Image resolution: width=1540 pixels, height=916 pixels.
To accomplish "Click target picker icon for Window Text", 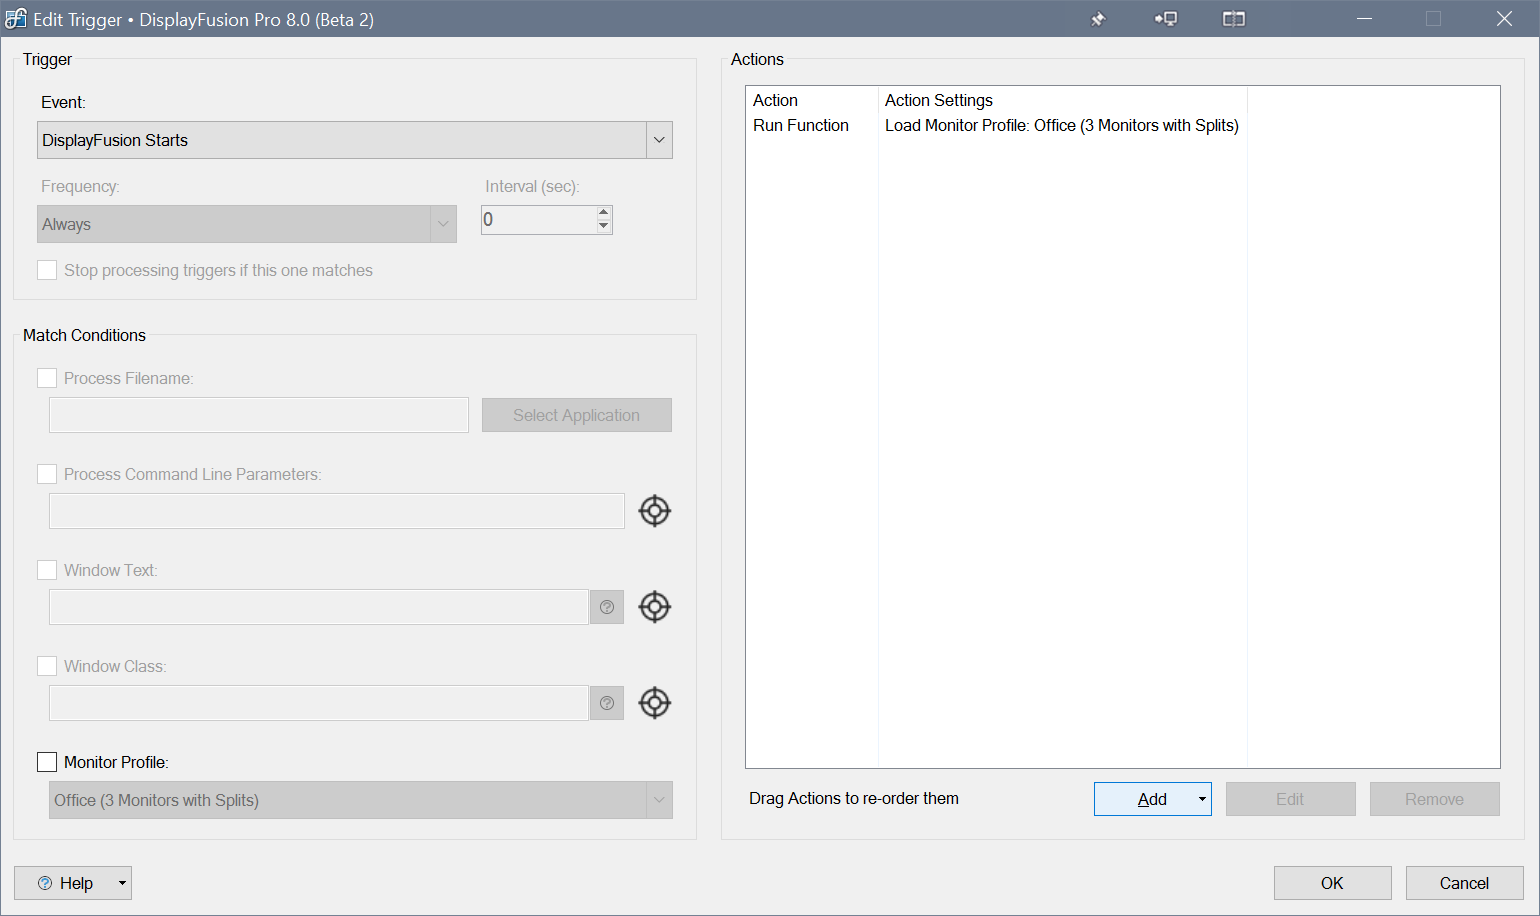I will tap(655, 607).
